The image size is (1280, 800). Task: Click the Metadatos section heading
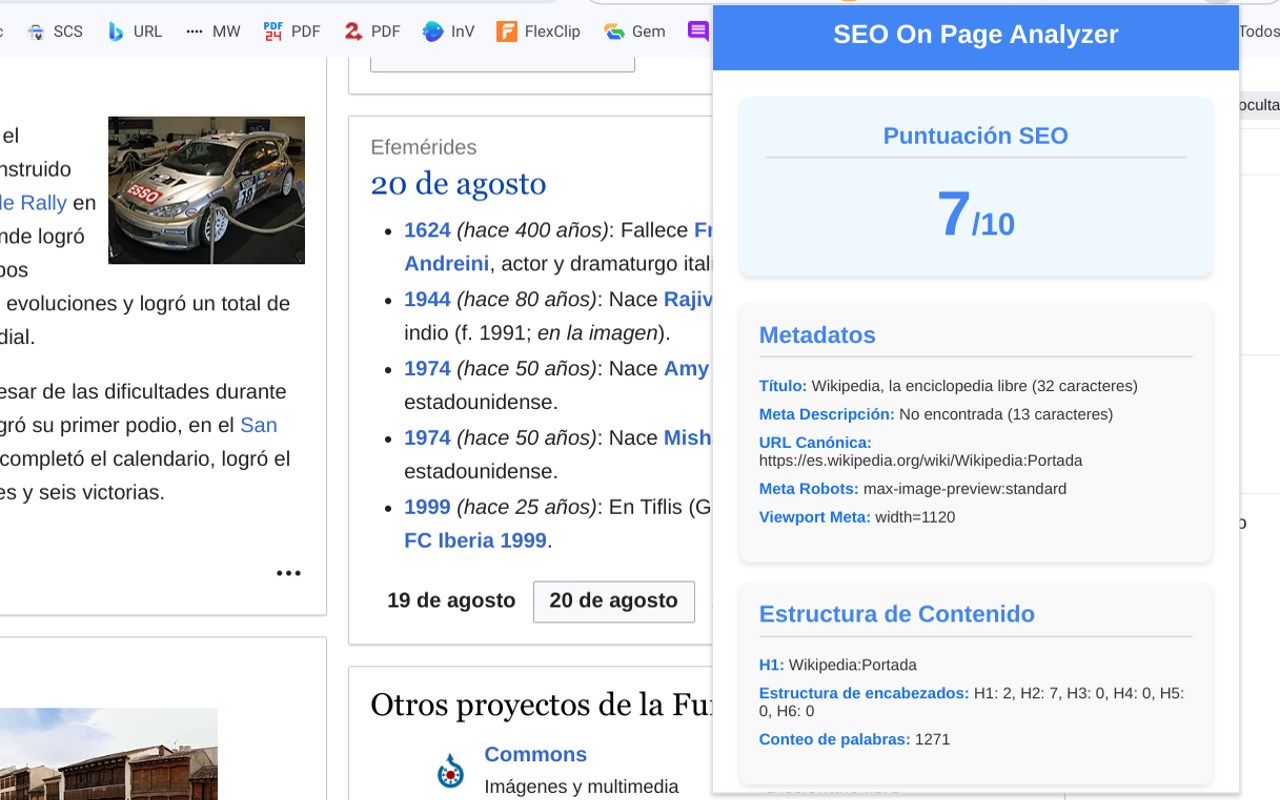coord(817,335)
